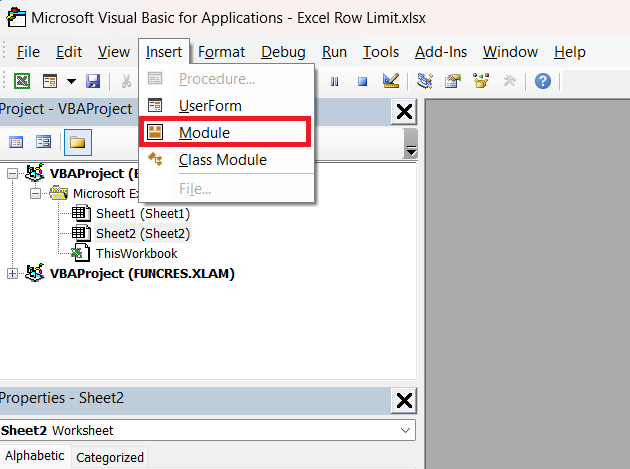
Task: Click the Toolbox hammer and wrench icon
Action: pos(509,81)
